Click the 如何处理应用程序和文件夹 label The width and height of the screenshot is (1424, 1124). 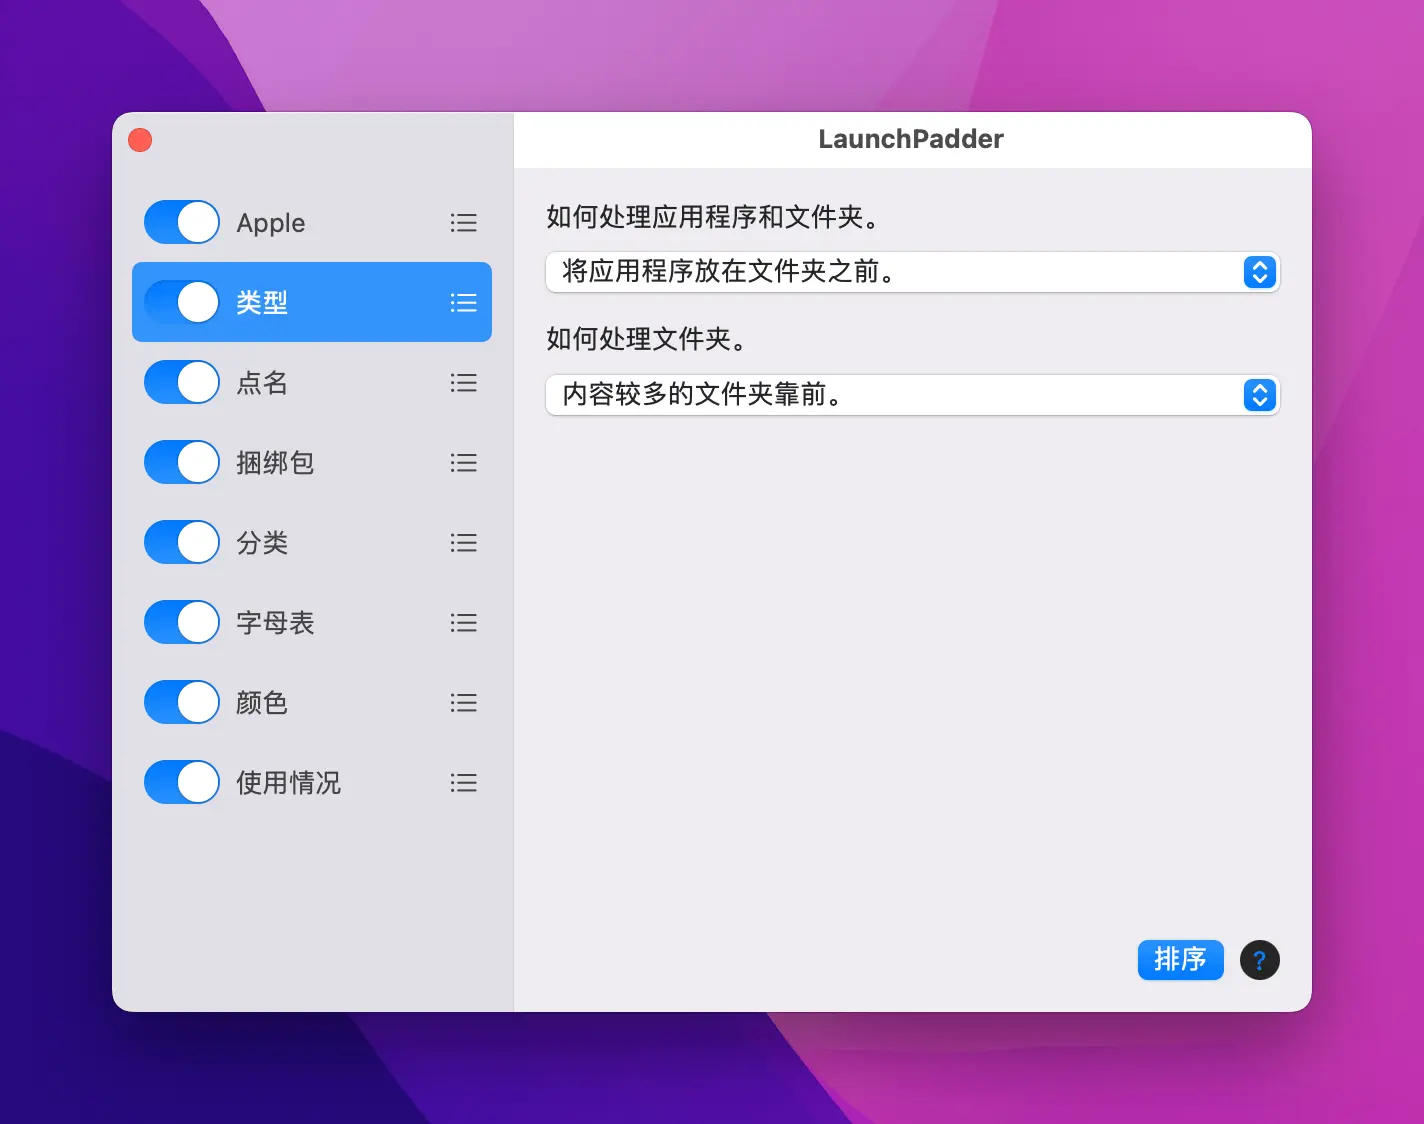click(x=714, y=217)
